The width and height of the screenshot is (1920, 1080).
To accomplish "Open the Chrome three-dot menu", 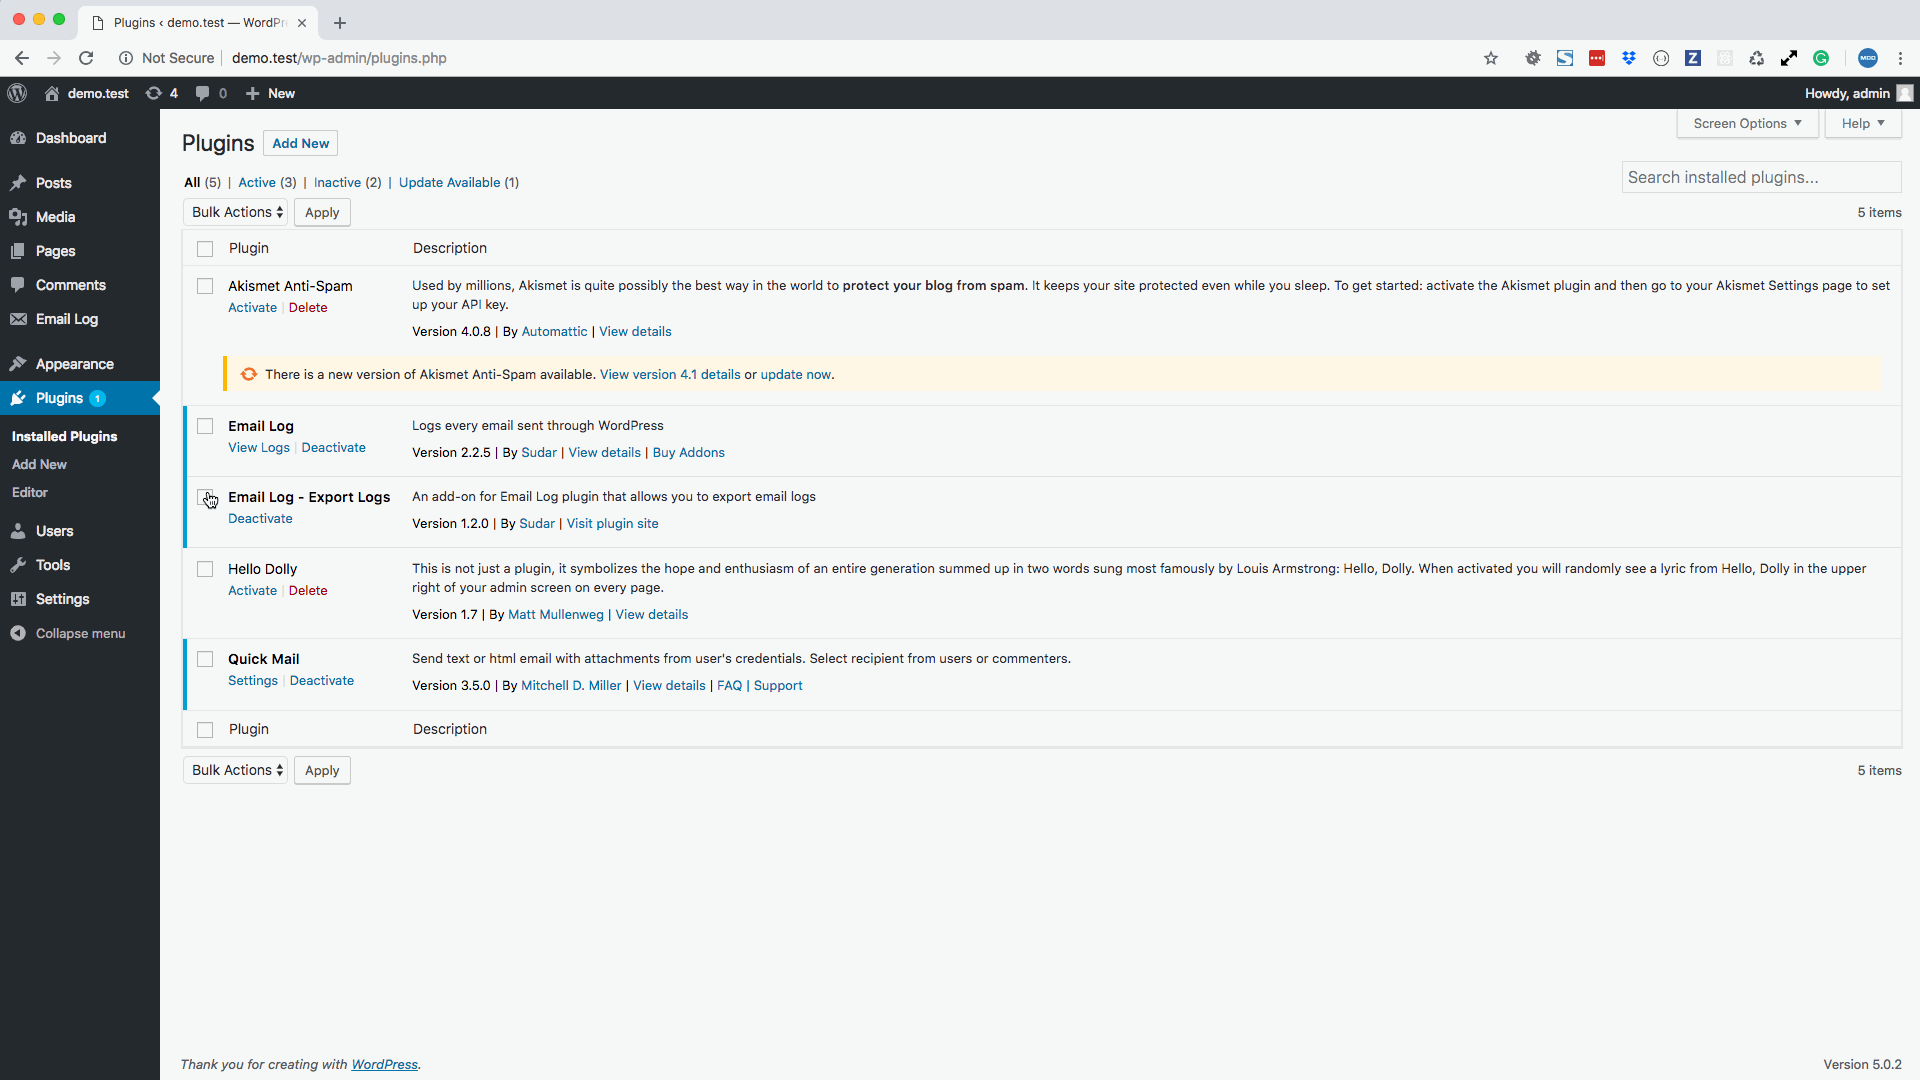I will pos(1901,58).
